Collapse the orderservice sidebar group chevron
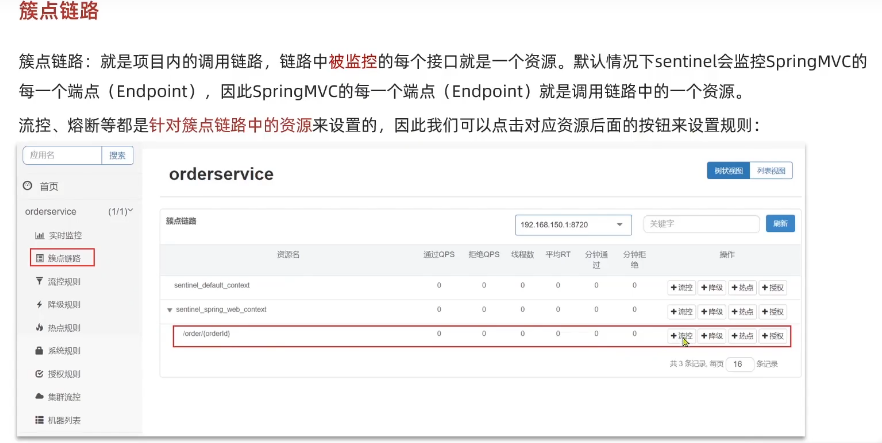882x443 pixels. click(x=130, y=211)
